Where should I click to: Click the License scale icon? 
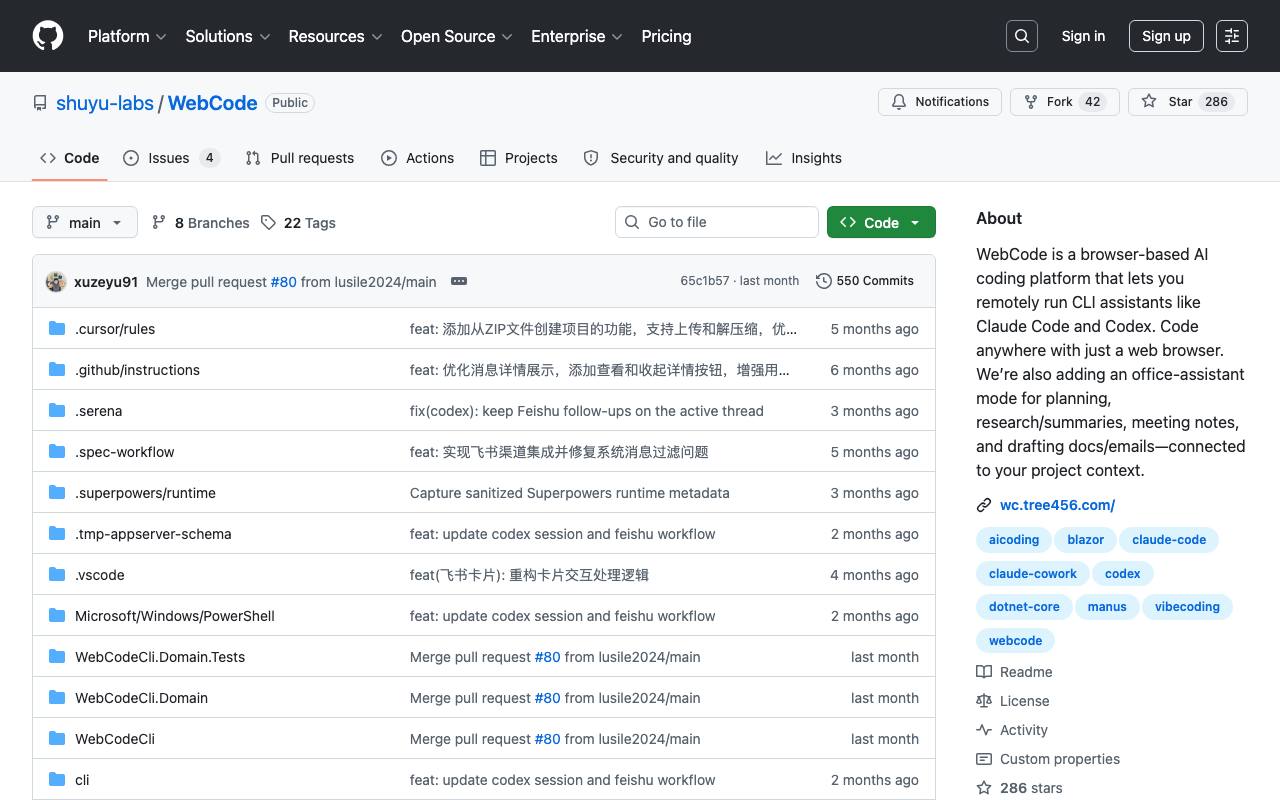[x=984, y=701]
